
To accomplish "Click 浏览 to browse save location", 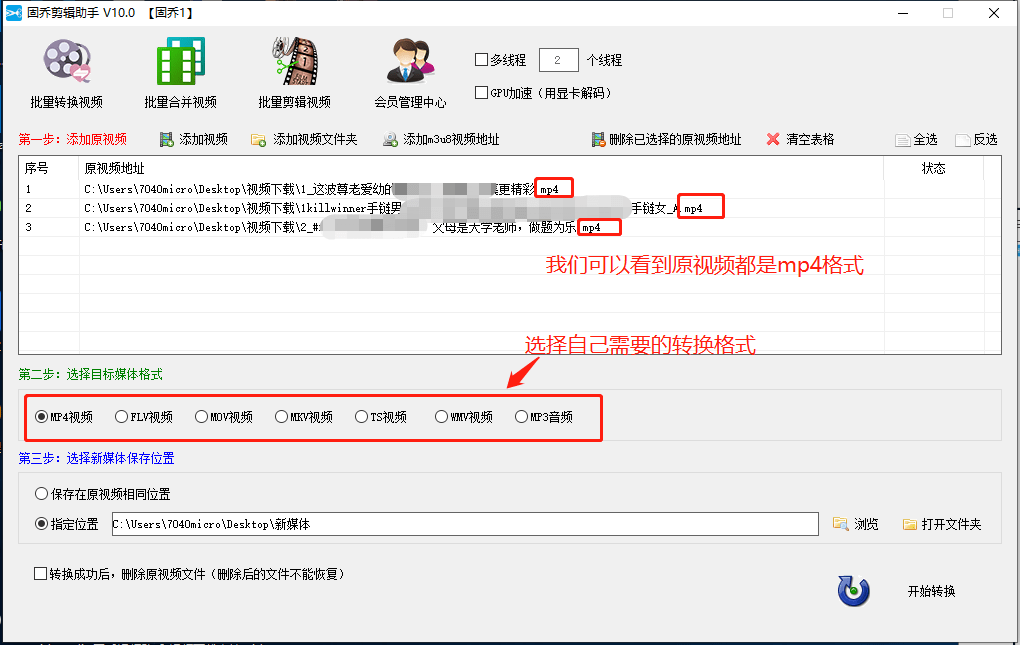I will [856, 524].
